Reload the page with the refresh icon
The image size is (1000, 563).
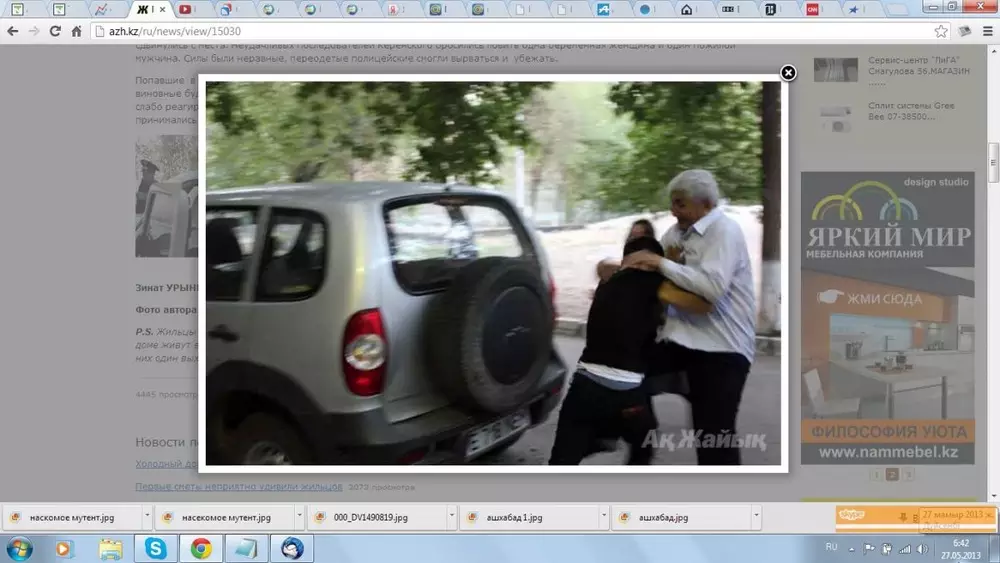pos(54,31)
